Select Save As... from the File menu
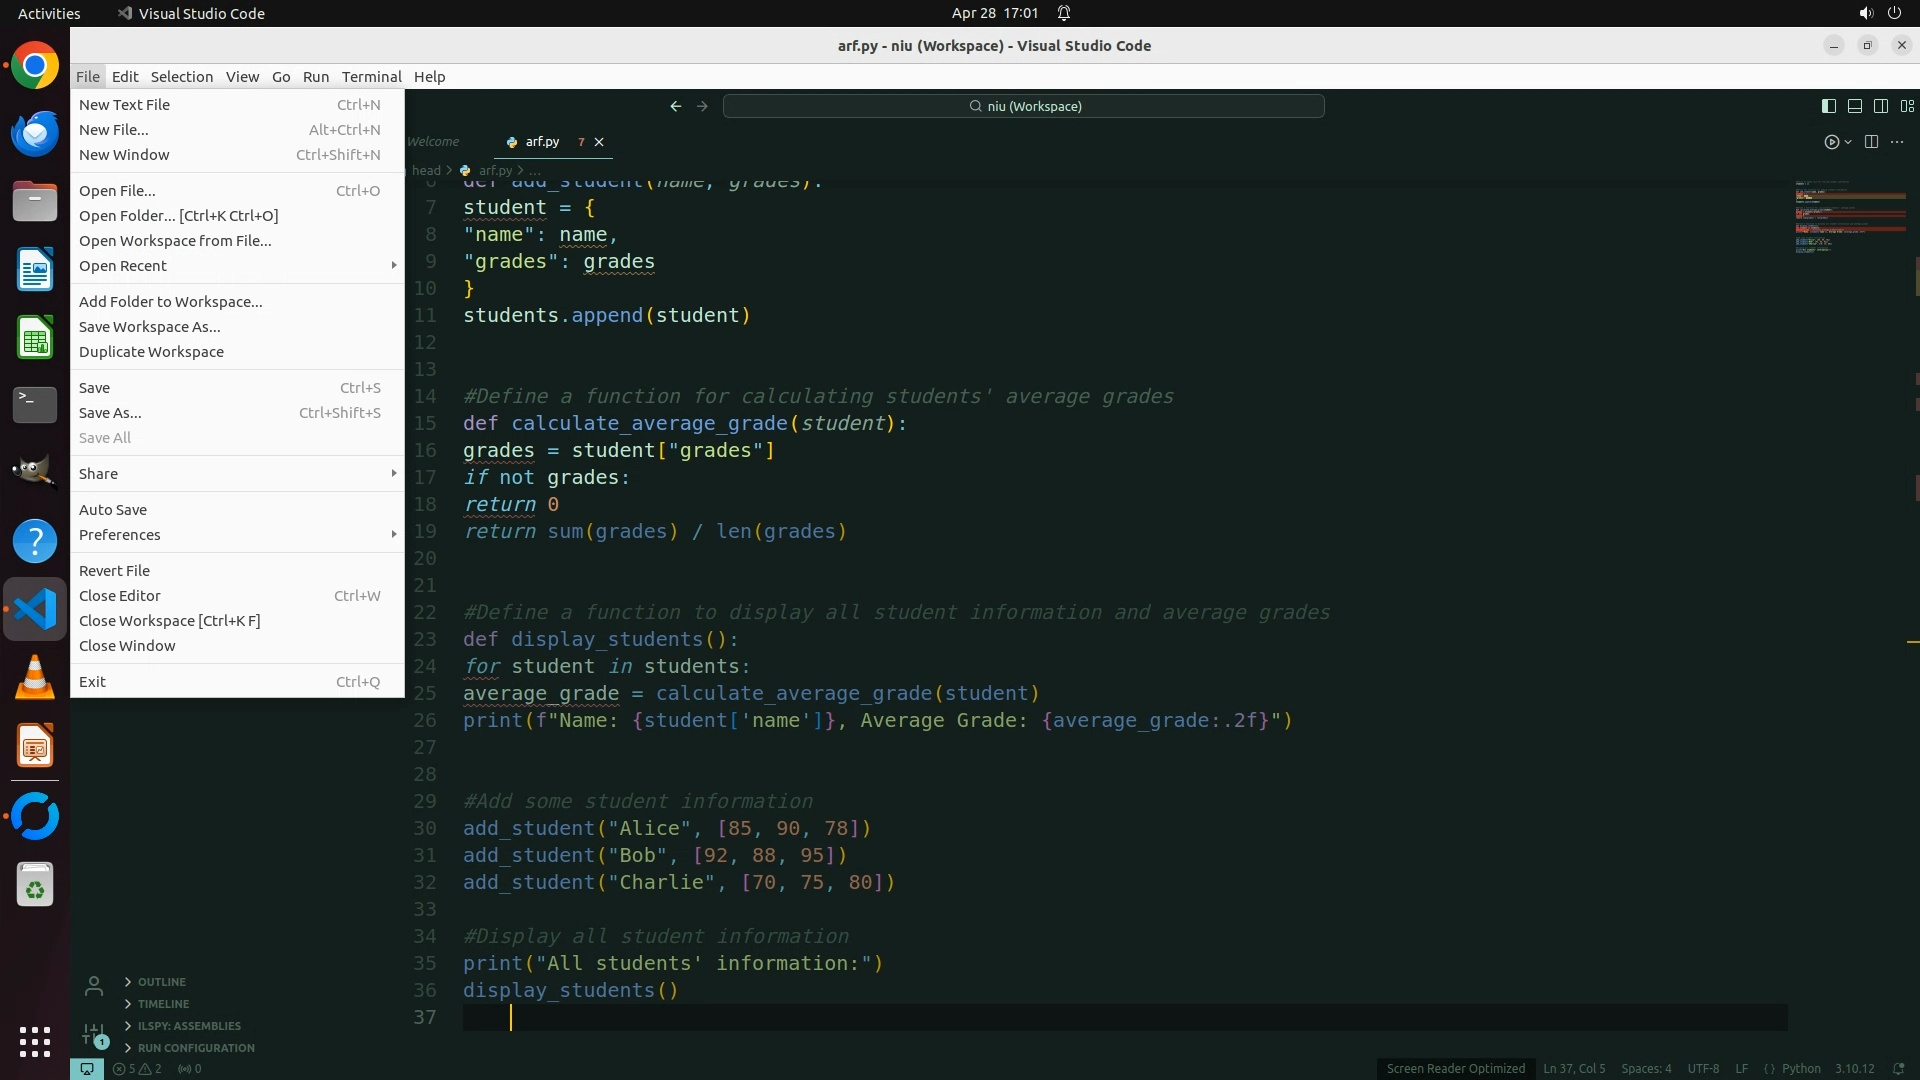This screenshot has height=1080, width=1920. [x=110, y=413]
